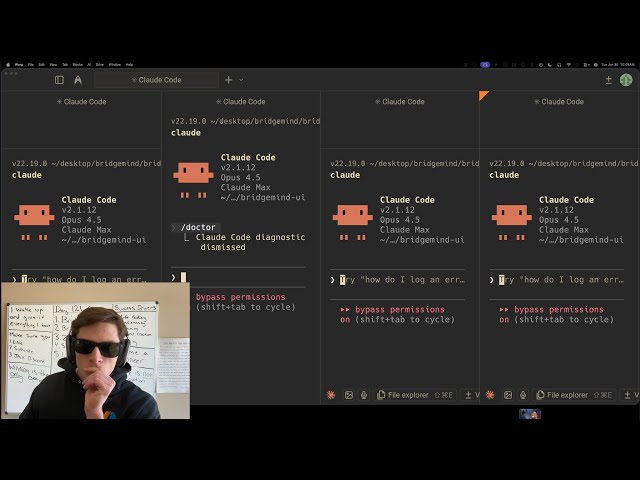640x480 pixels.
Task: Open the Apple menu
Action: click(8, 64)
